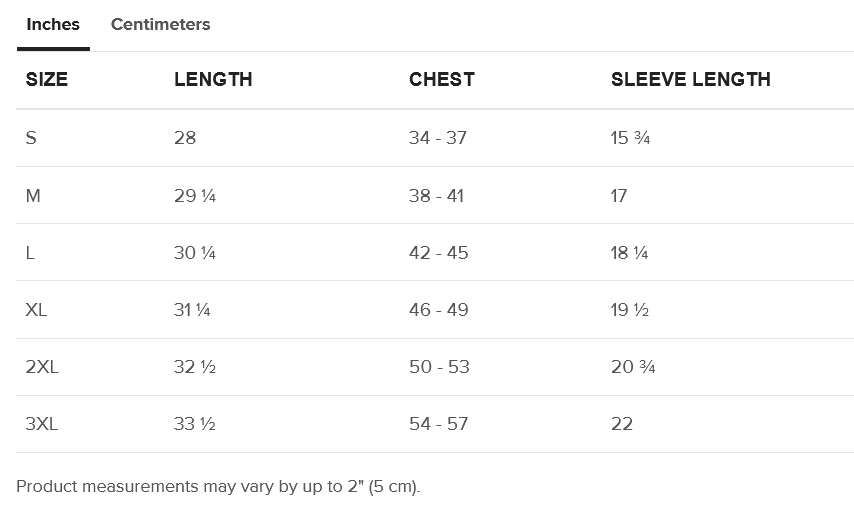This screenshot has width=854, height=524.
Task: Switch to the Centimeters tab
Action: [160, 24]
